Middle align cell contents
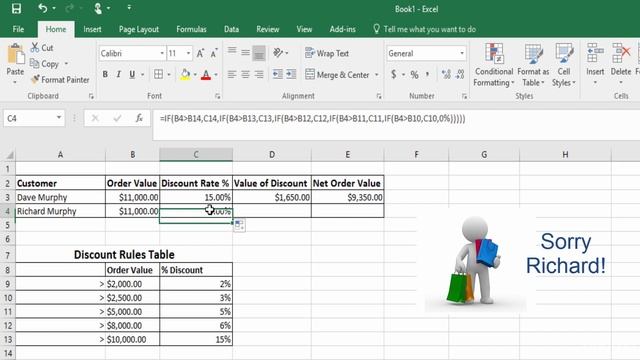The image size is (640, 360). tap(245, 53)
